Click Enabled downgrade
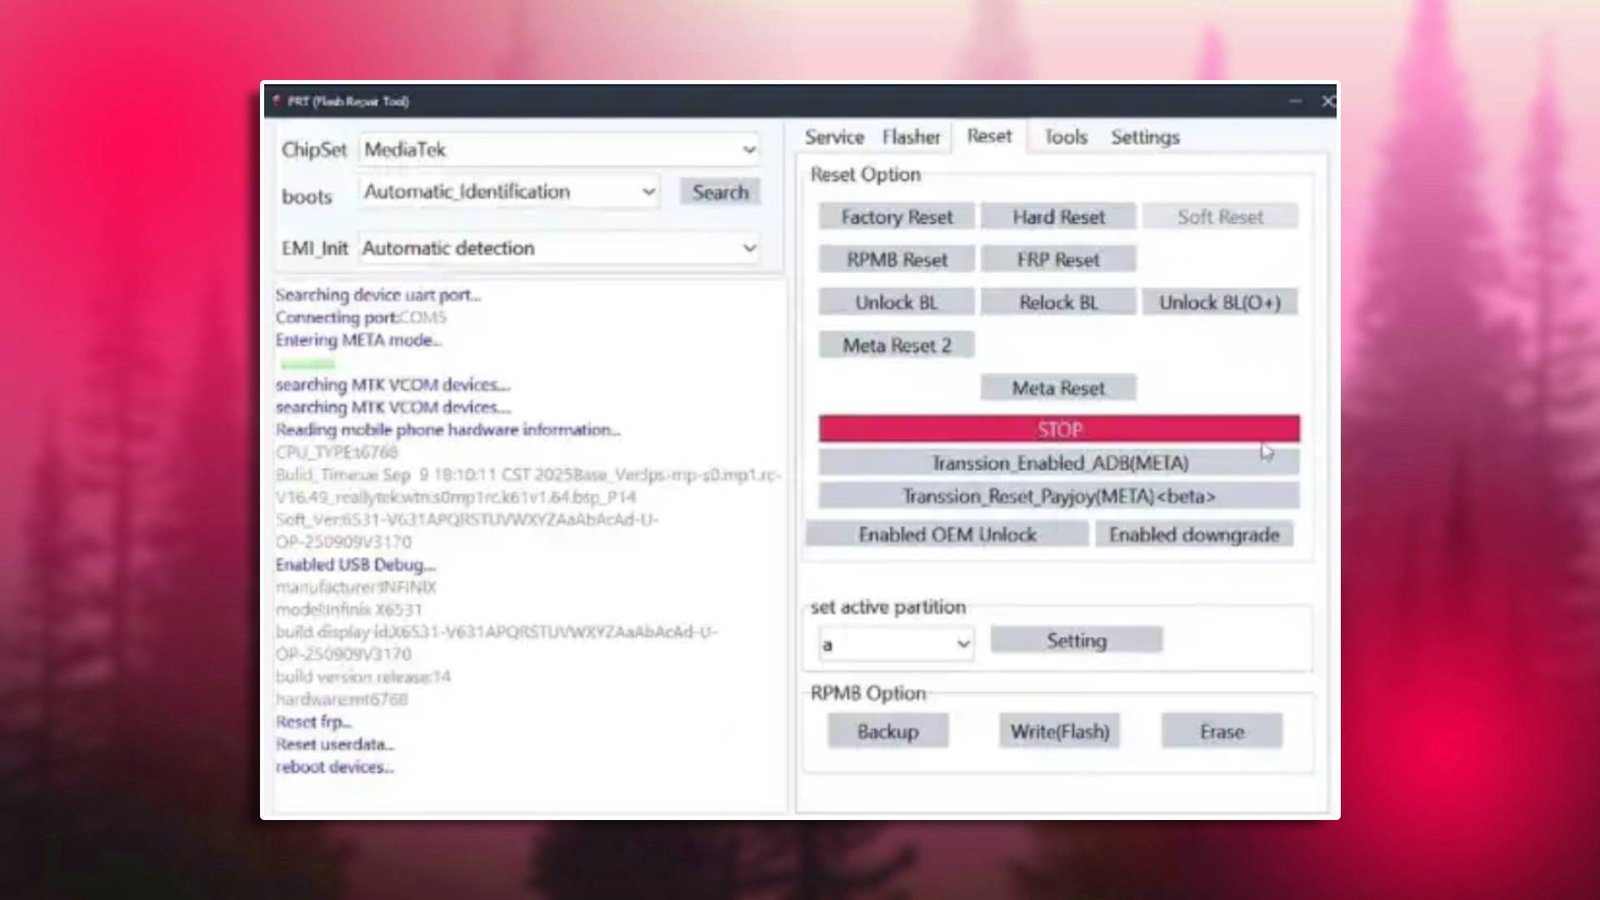 point(1194,534)
